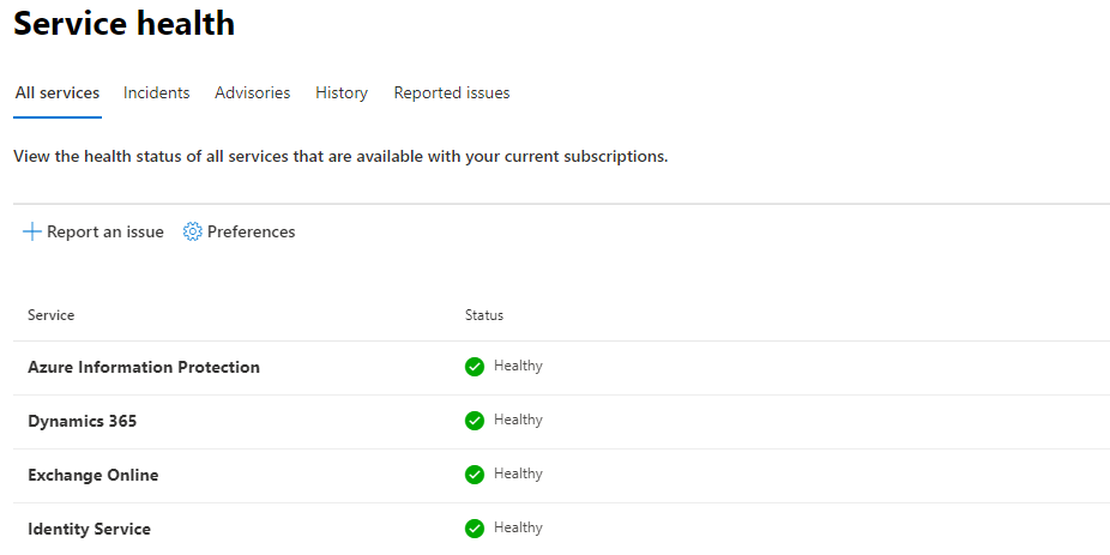Open the History tab
This screenshot has height=555, width=1110.
tap(341, 93)
